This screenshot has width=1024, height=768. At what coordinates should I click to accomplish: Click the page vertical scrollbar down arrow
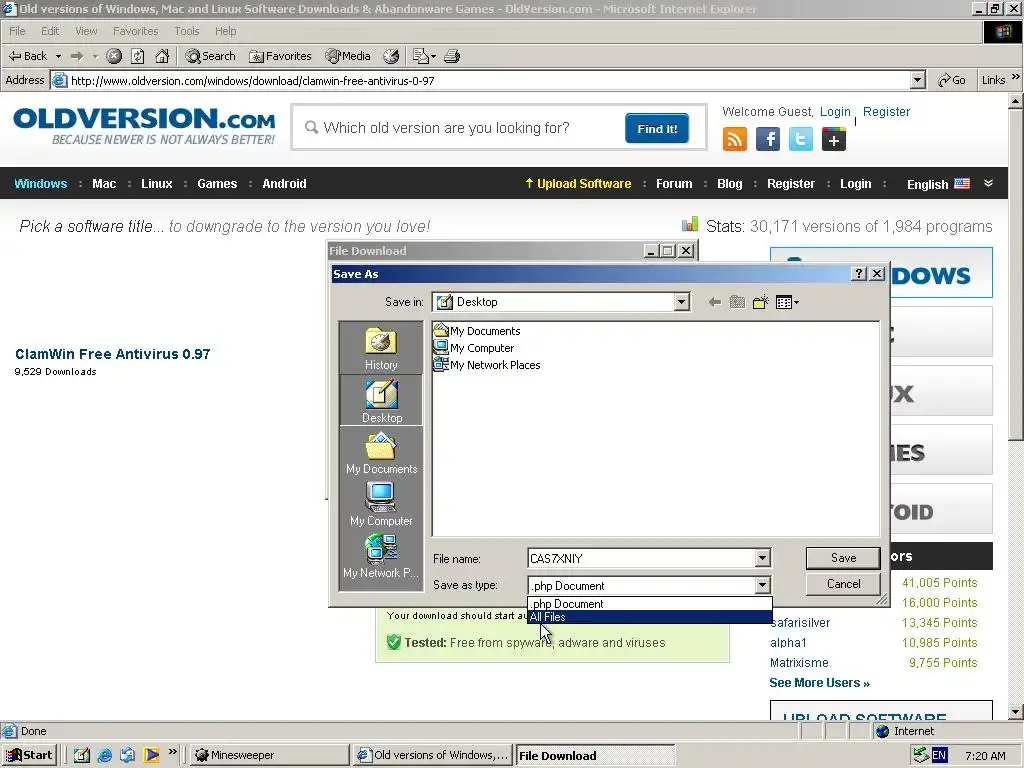1016,712
